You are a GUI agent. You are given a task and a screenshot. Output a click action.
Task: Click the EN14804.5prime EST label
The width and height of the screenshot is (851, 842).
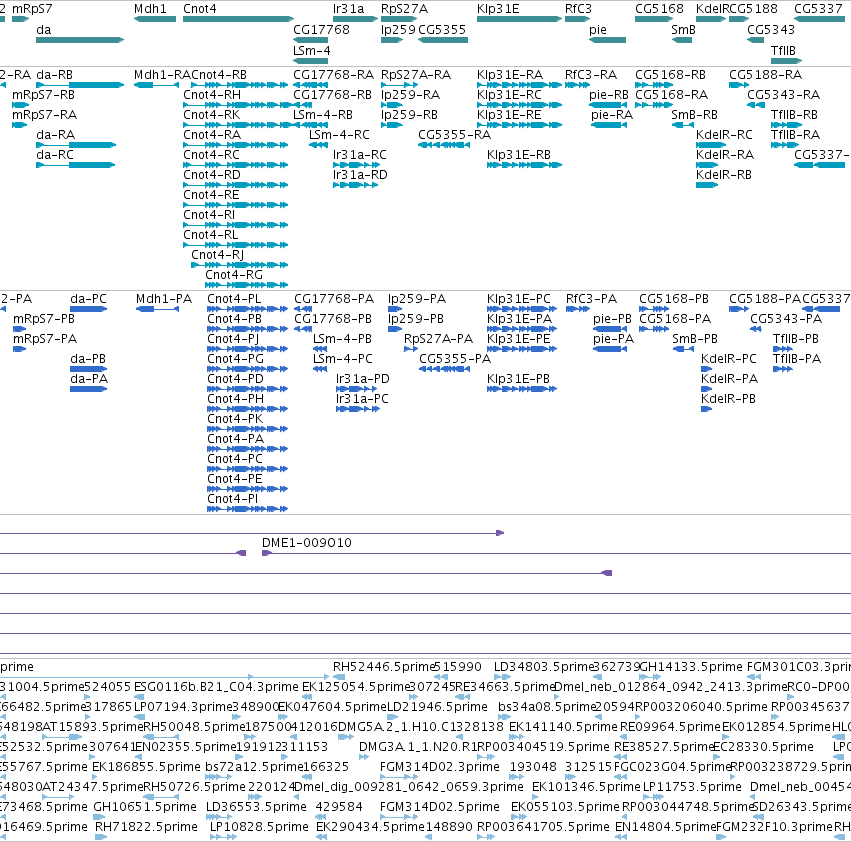coord(666,826)
